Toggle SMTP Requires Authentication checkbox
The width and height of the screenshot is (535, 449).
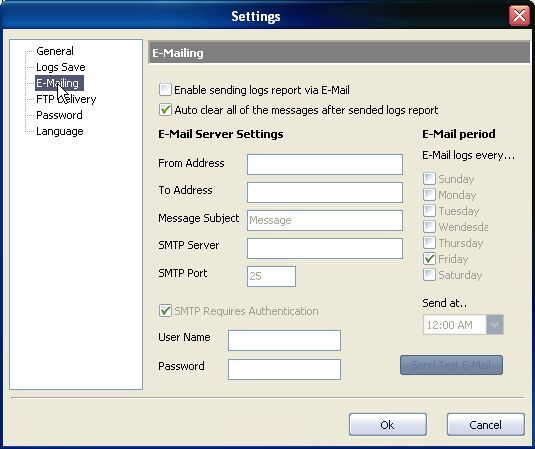165,311
